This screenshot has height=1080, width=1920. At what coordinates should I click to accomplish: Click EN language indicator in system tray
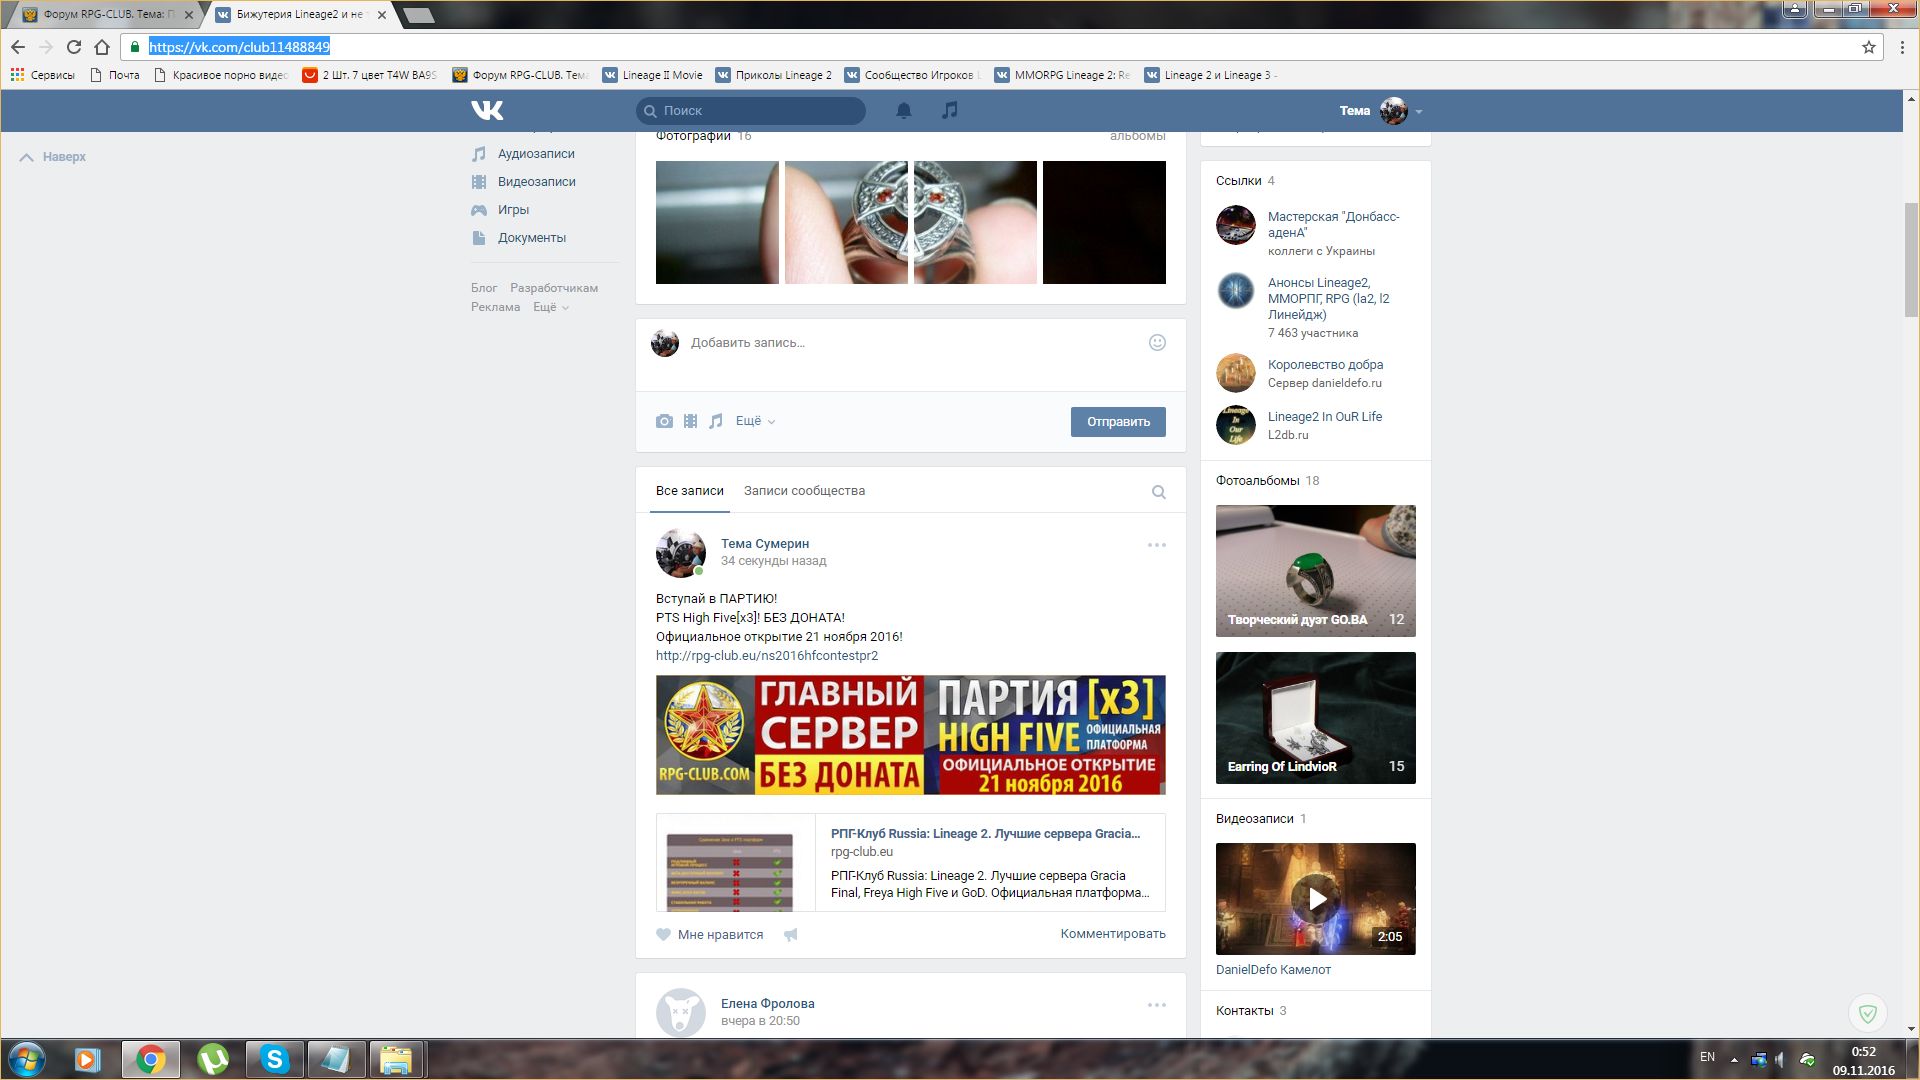coord(1707,1057)
